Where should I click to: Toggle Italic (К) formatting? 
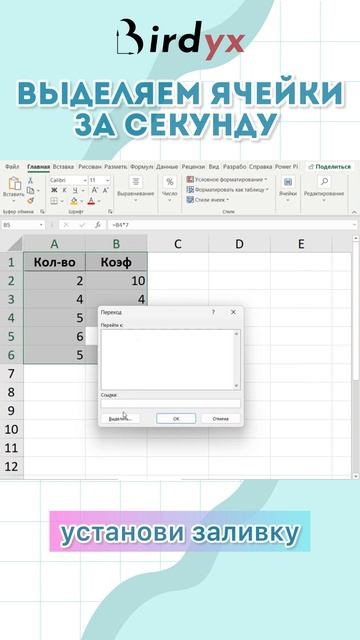[x=64, y=190]
